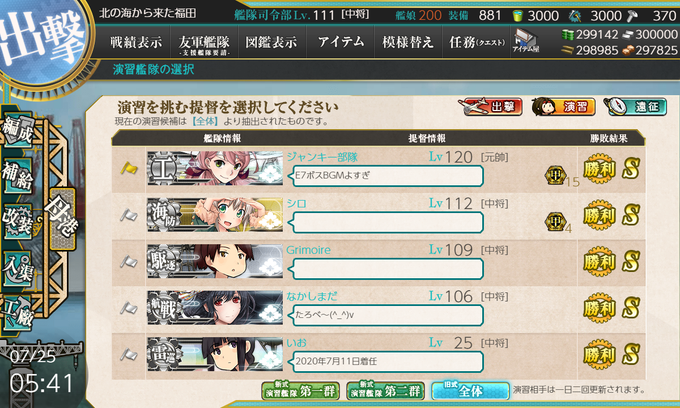Screen dimensions: 680x408
Task: Toggle the flag next to Grimoire
Action: pos(129,261)
